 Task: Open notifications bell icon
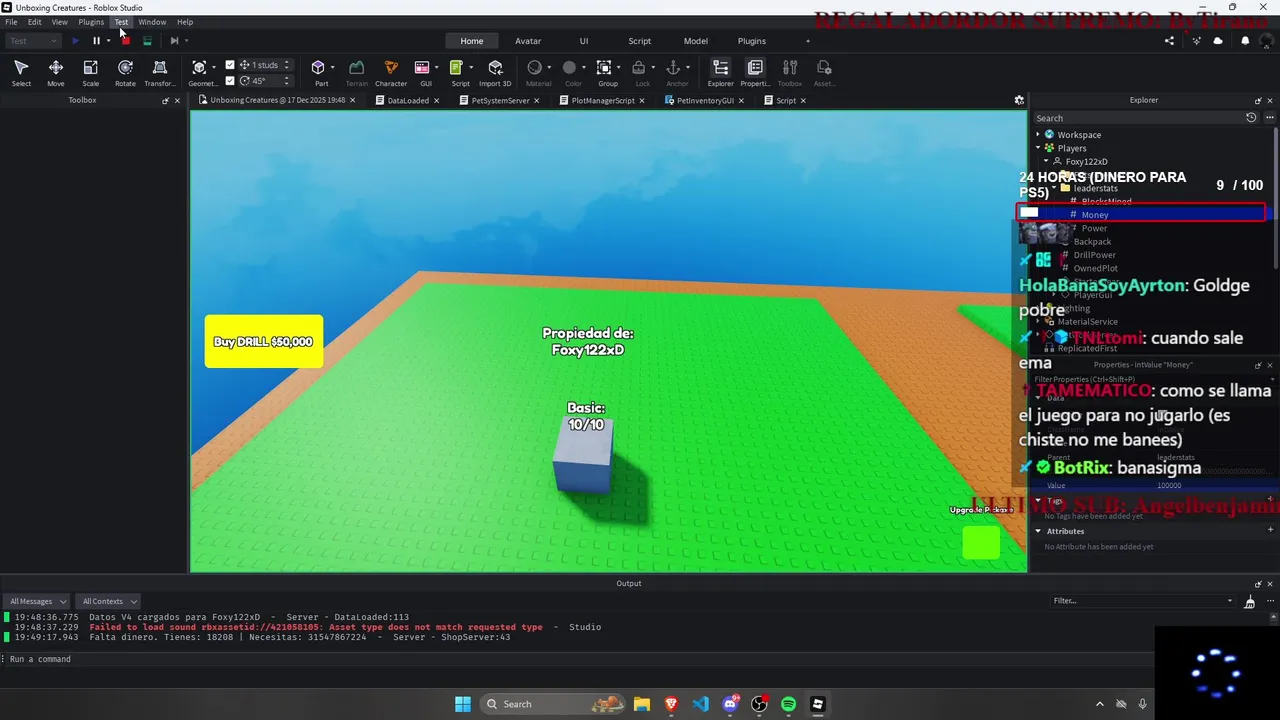point(1245,41)
